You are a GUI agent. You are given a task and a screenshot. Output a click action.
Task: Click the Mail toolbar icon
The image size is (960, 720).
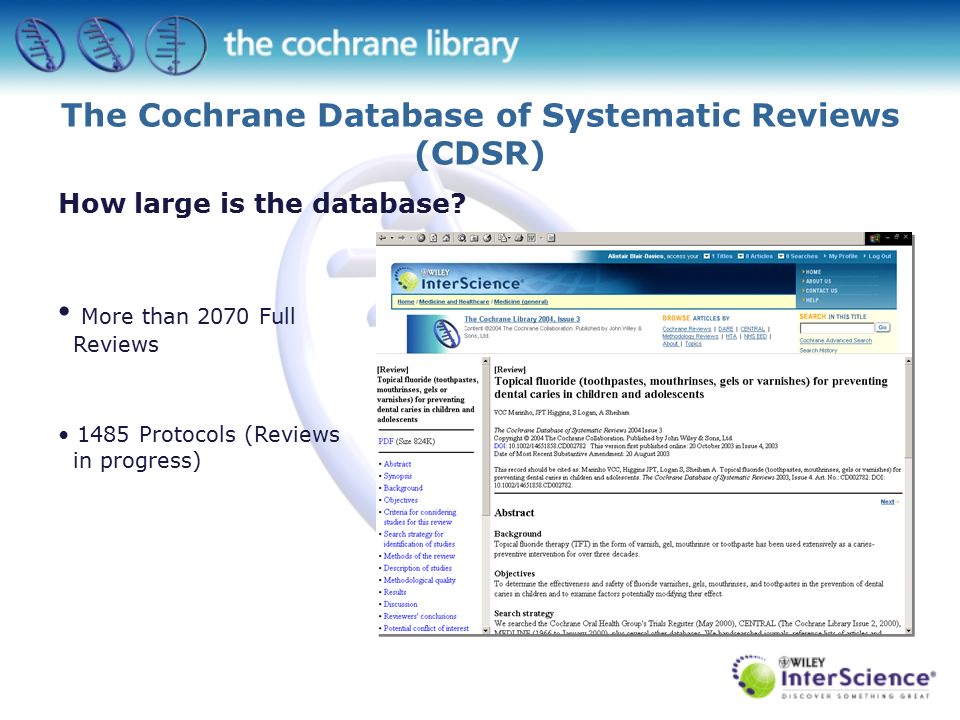503,238
